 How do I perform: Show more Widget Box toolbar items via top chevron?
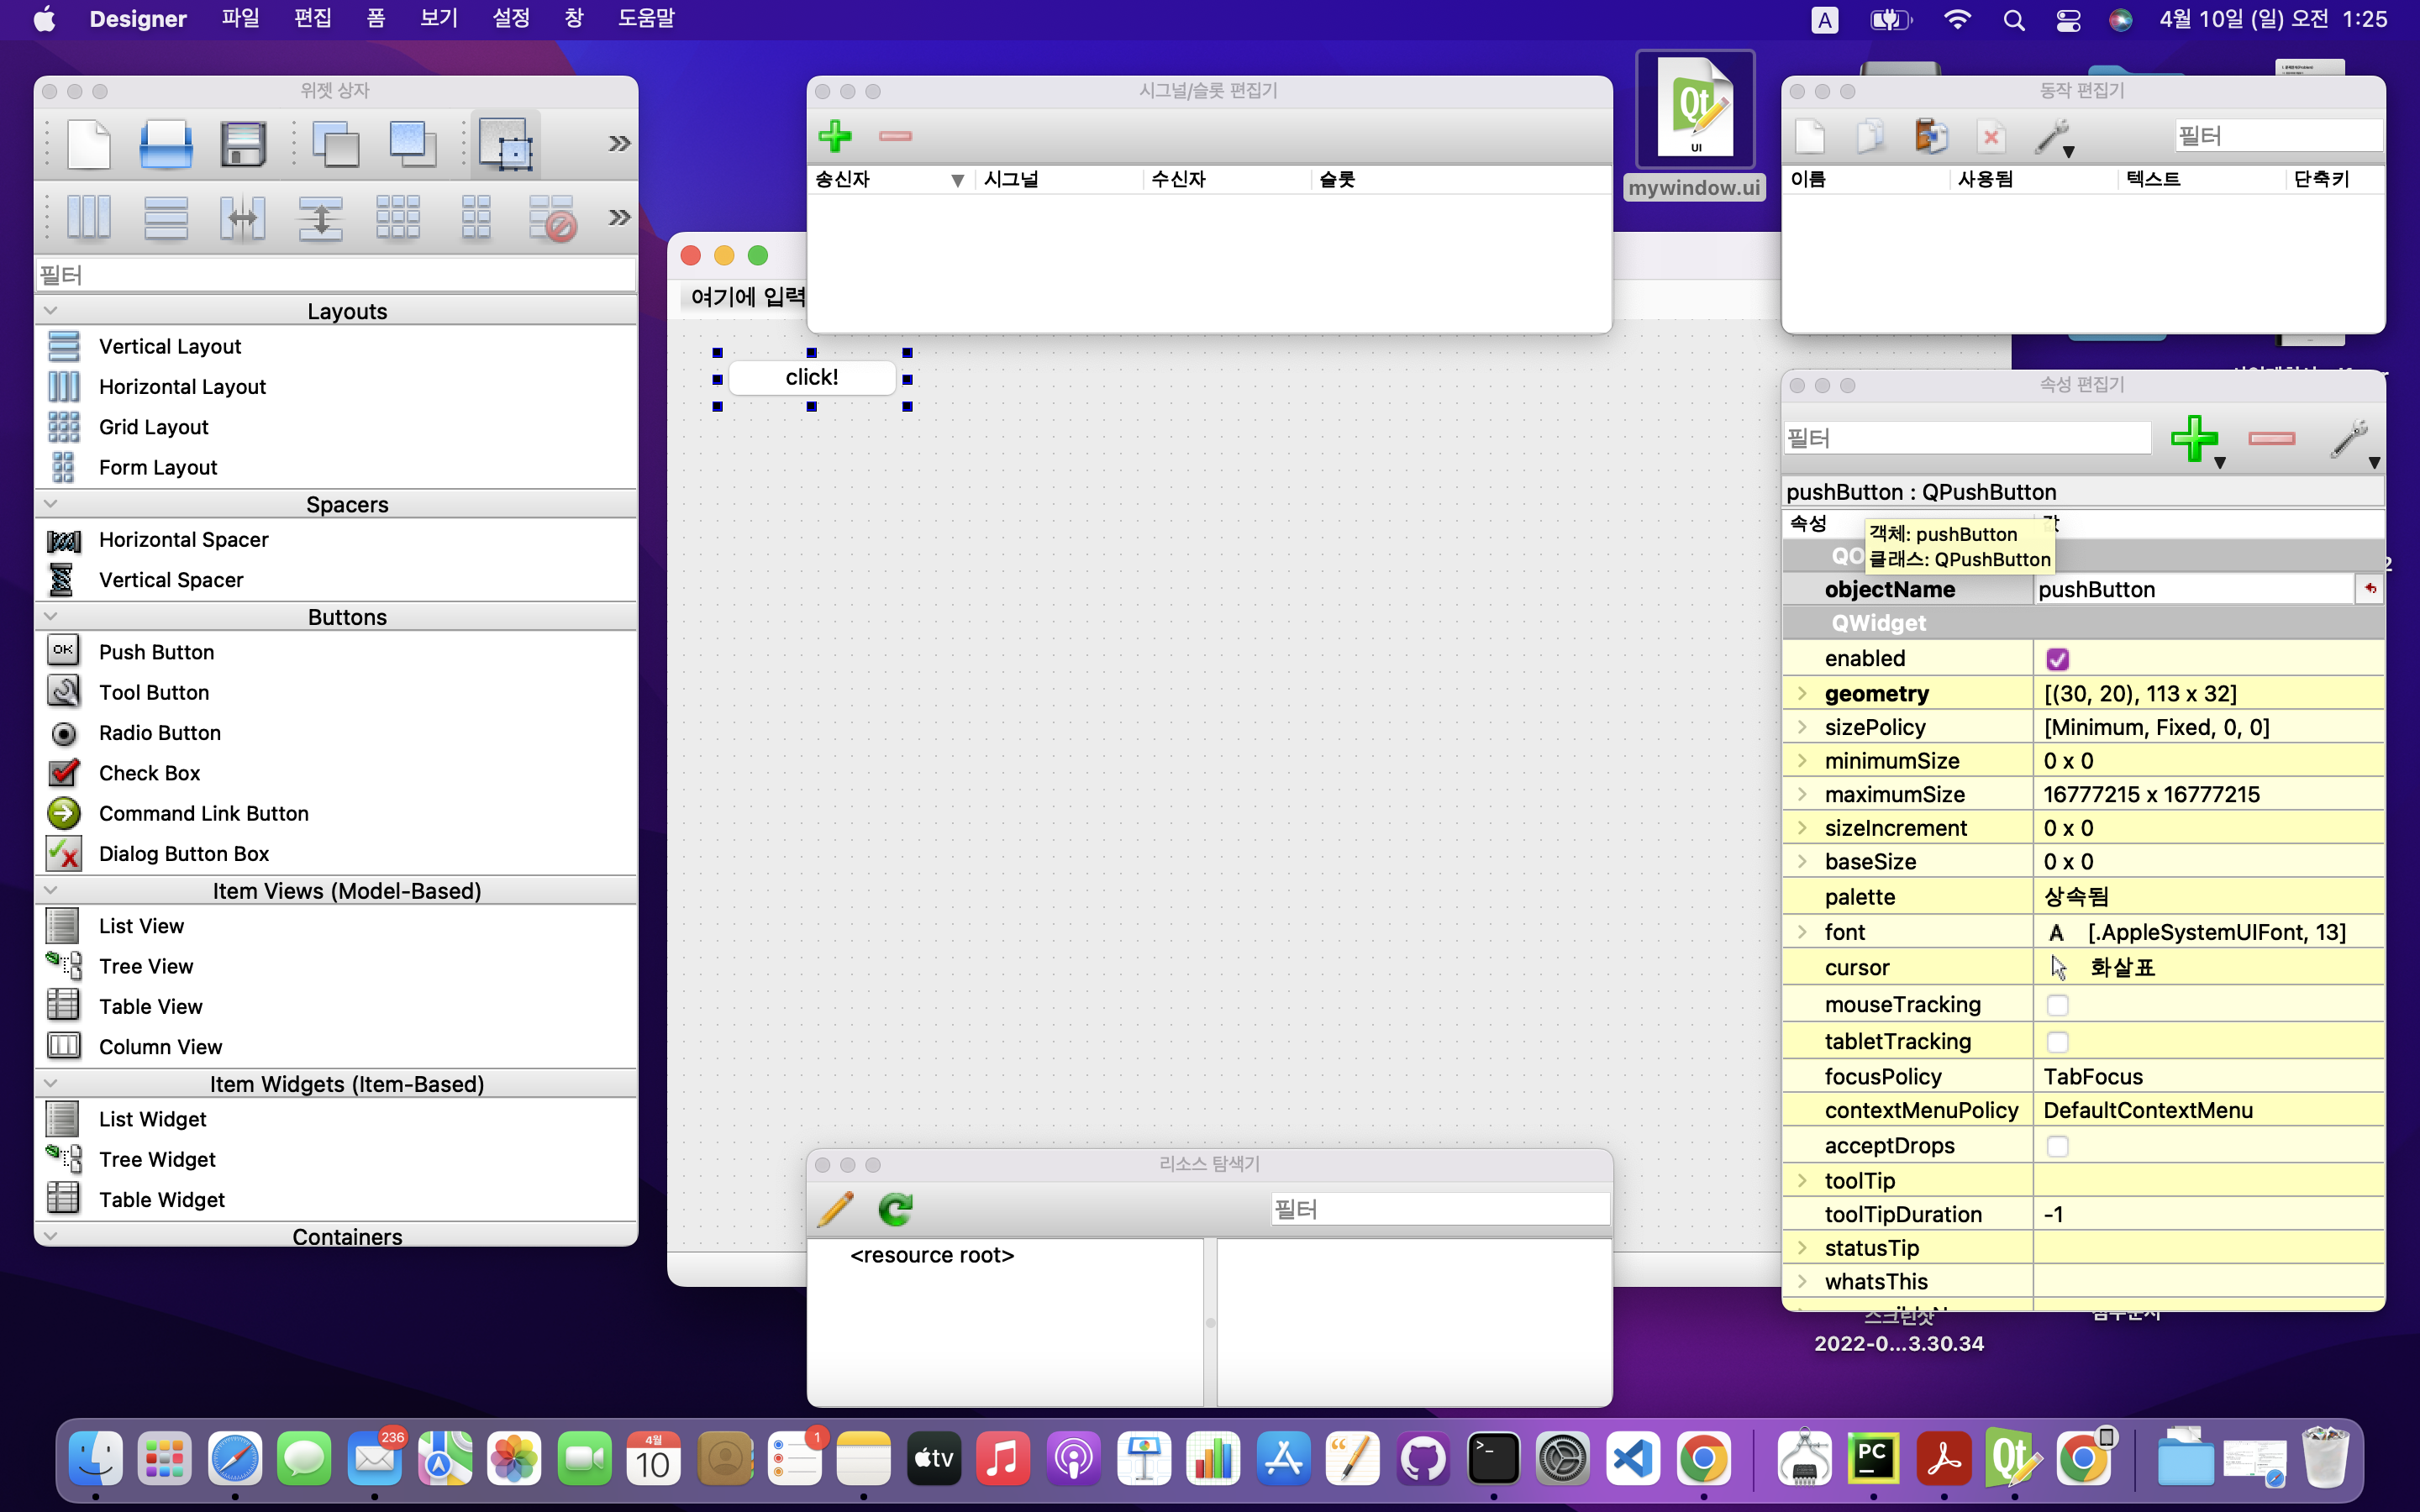(x=619, y=144)
